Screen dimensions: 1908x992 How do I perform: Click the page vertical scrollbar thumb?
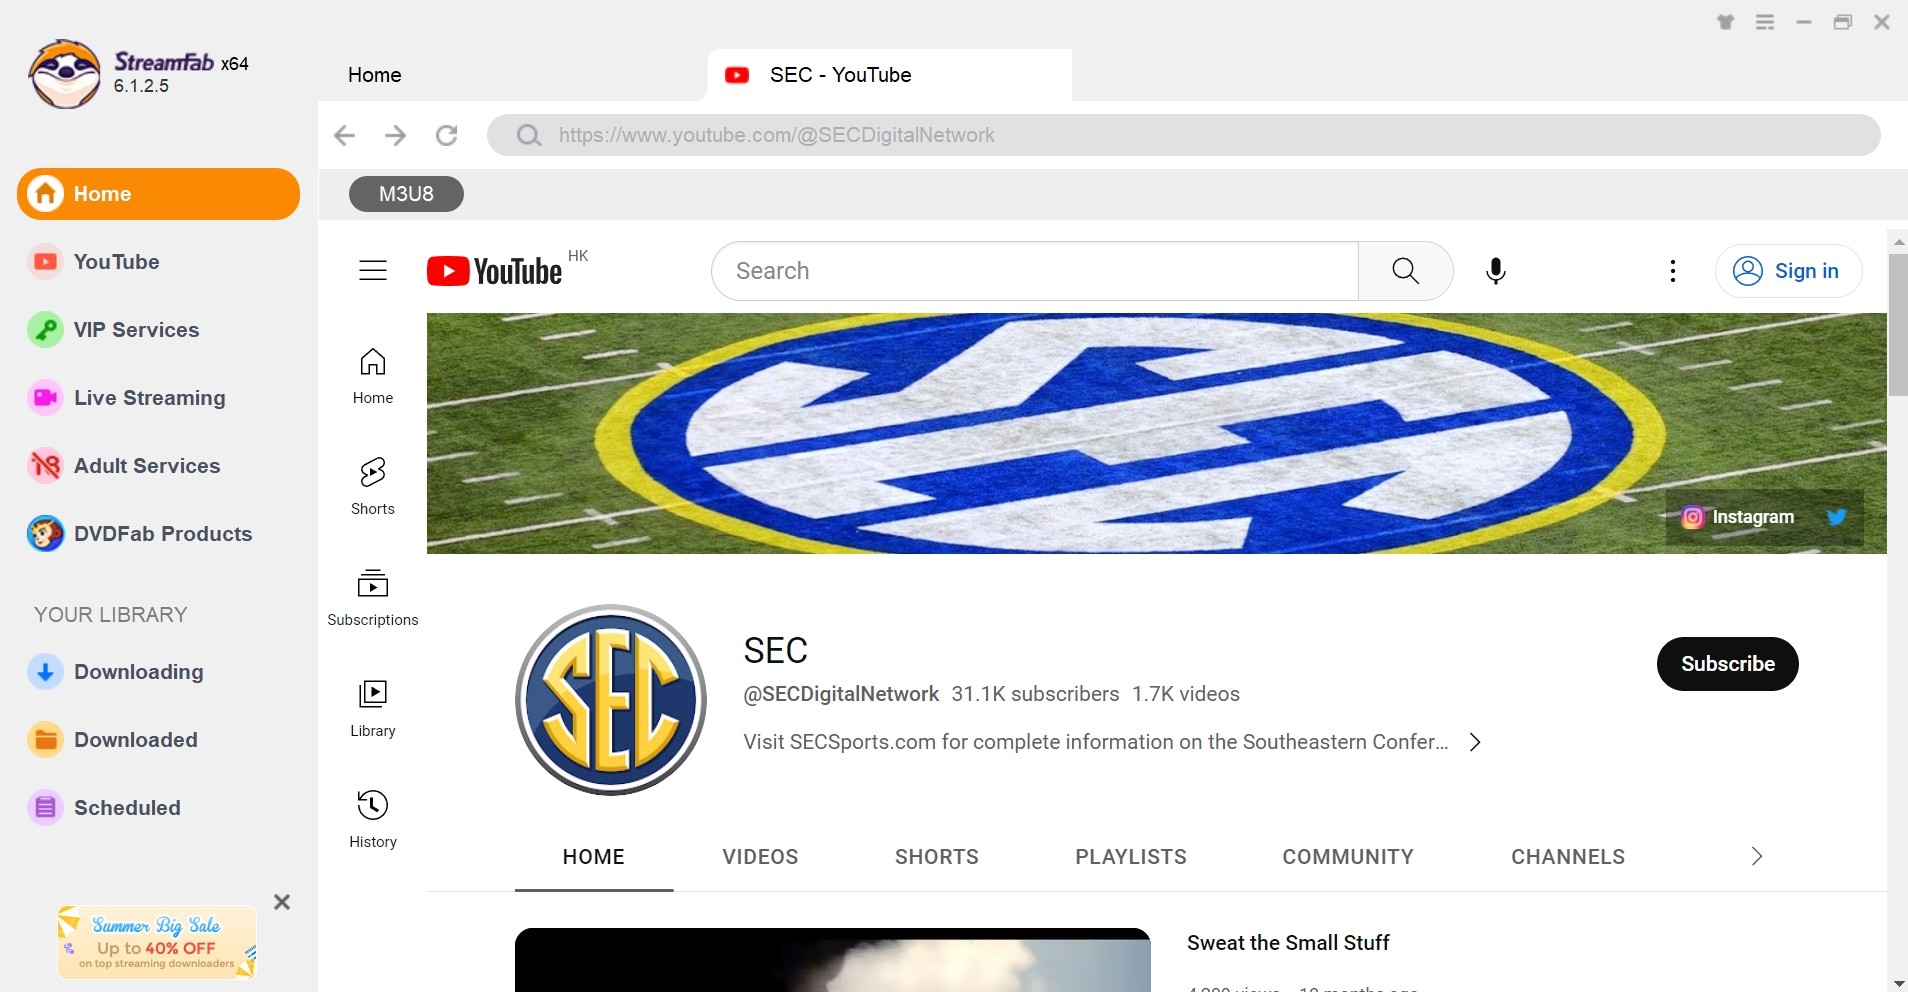[1898, 325]
